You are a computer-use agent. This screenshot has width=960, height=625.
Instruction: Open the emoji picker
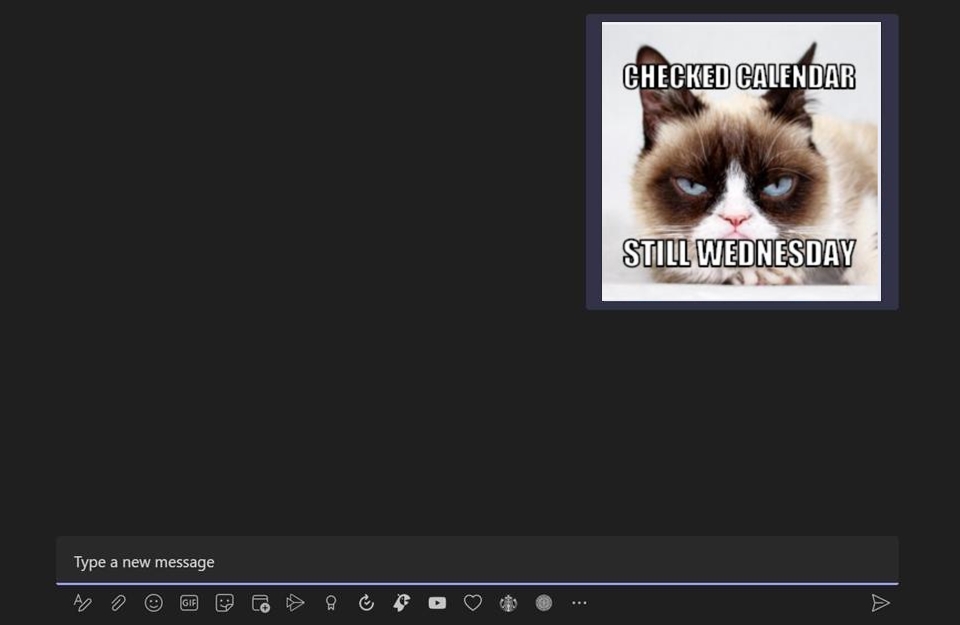coord(153,603)
